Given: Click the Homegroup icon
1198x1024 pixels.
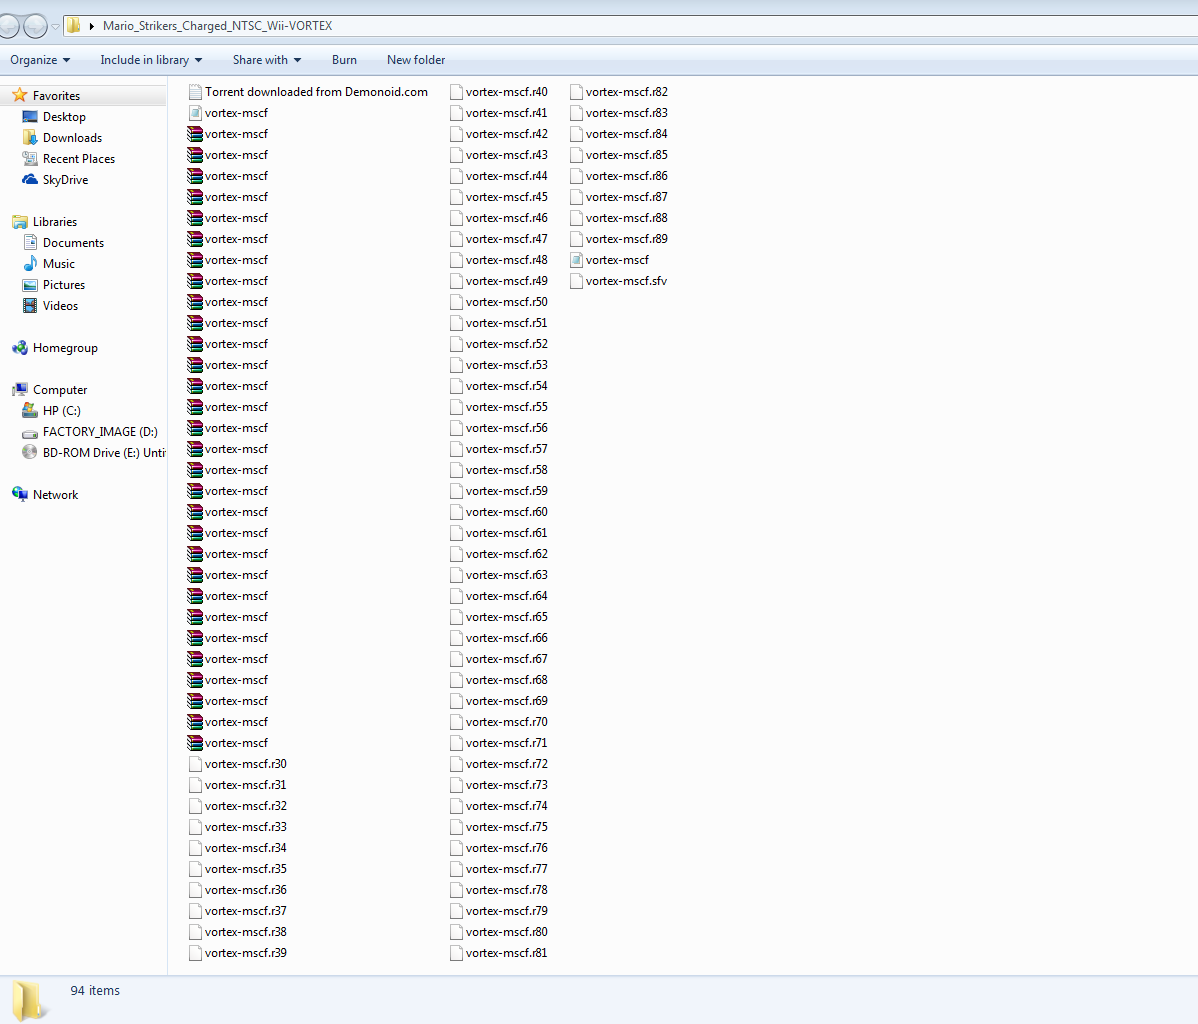Looking at the screenshot, I should coord(20,348).
